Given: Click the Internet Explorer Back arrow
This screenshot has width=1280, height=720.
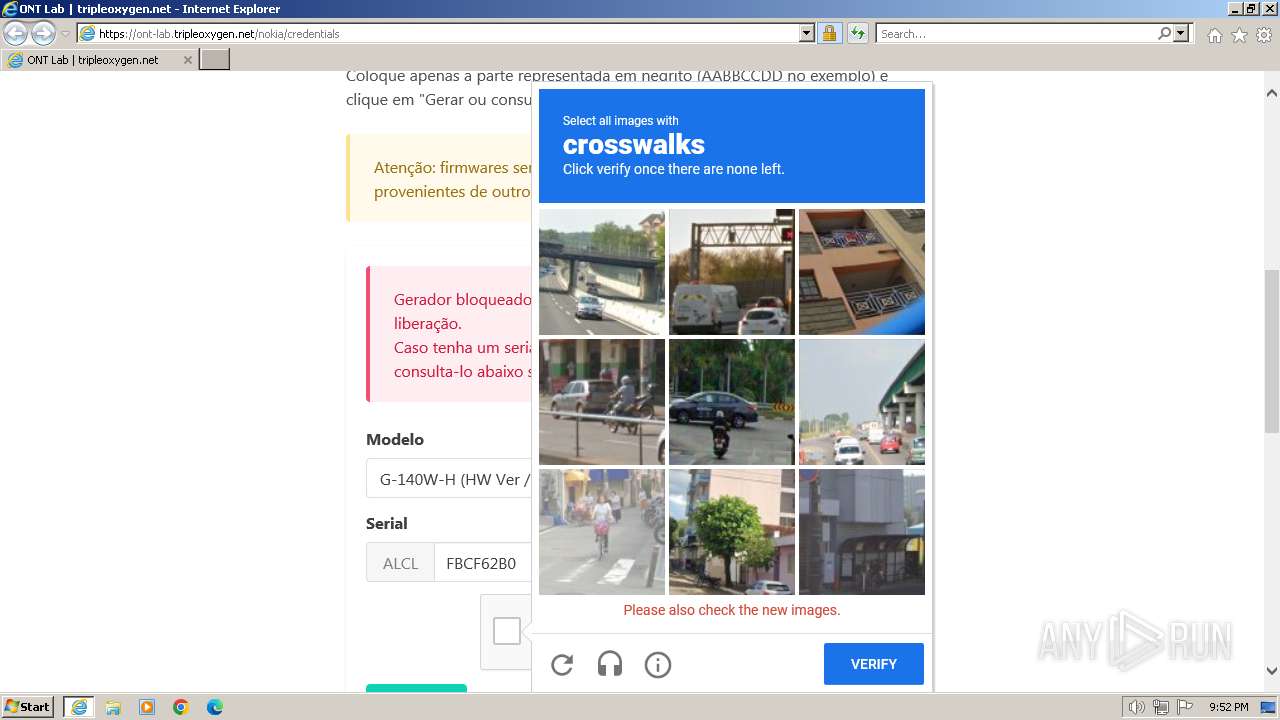Looking at the screenshot, I should 16,33.
